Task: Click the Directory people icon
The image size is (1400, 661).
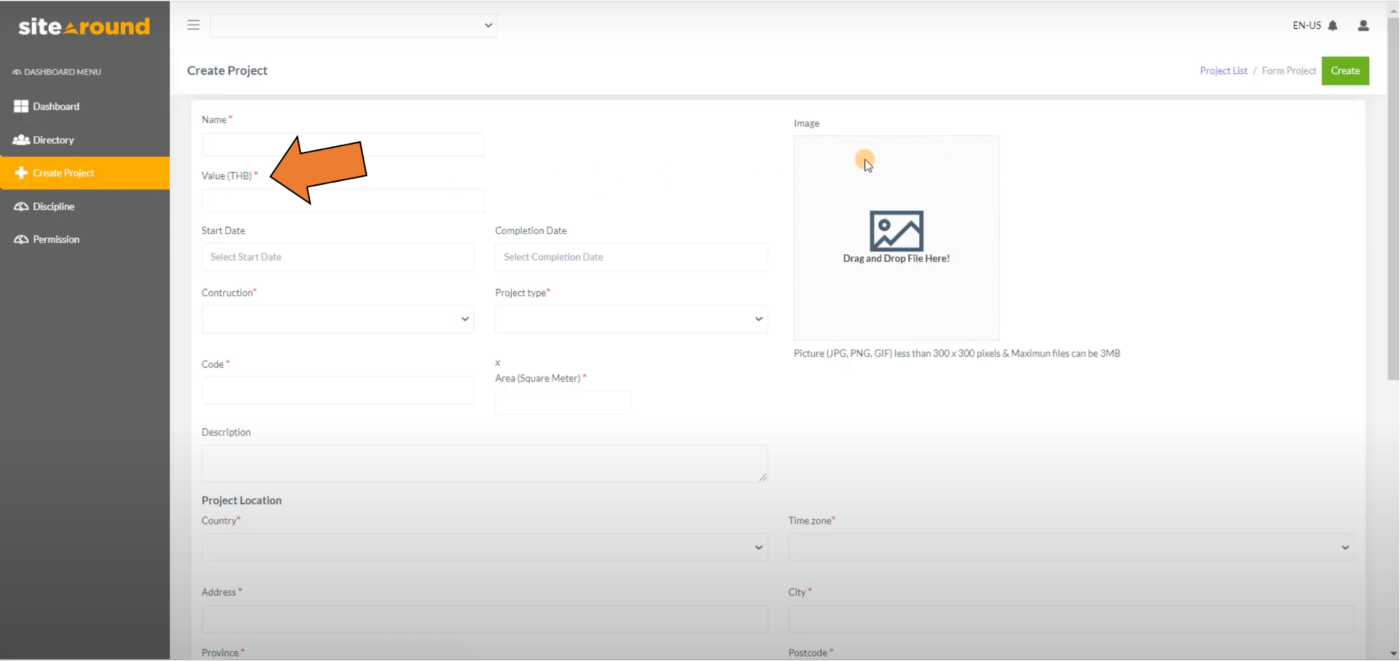Action: (x=19, y=139)
